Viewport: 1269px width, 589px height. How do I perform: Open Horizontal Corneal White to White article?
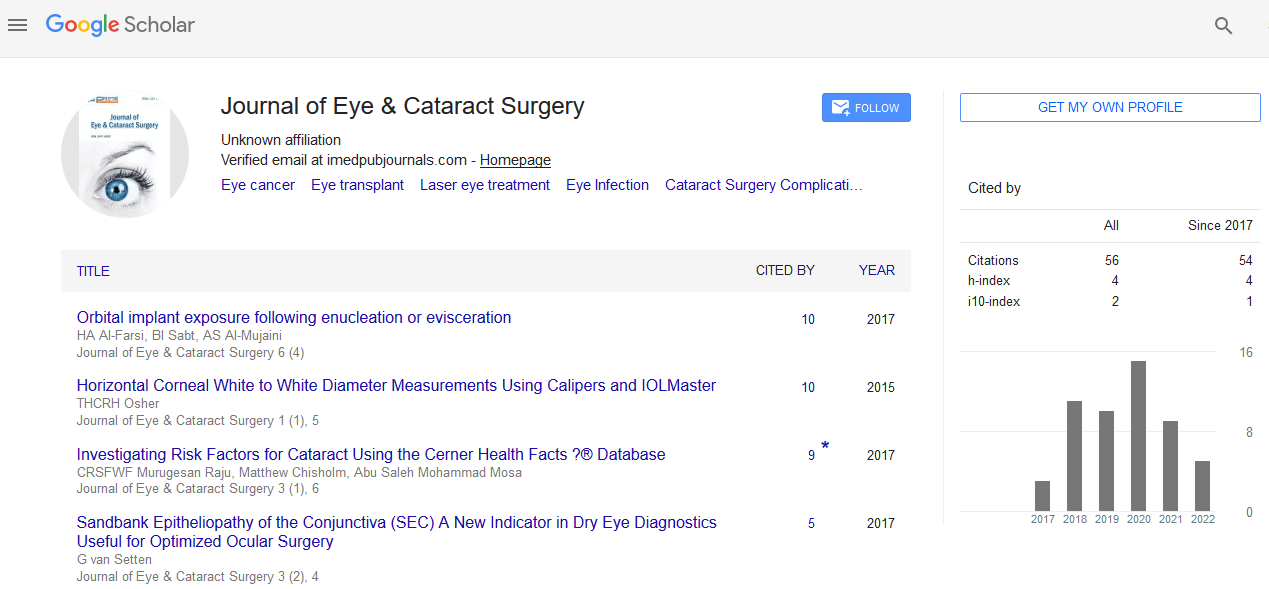(x=396, y=386)
